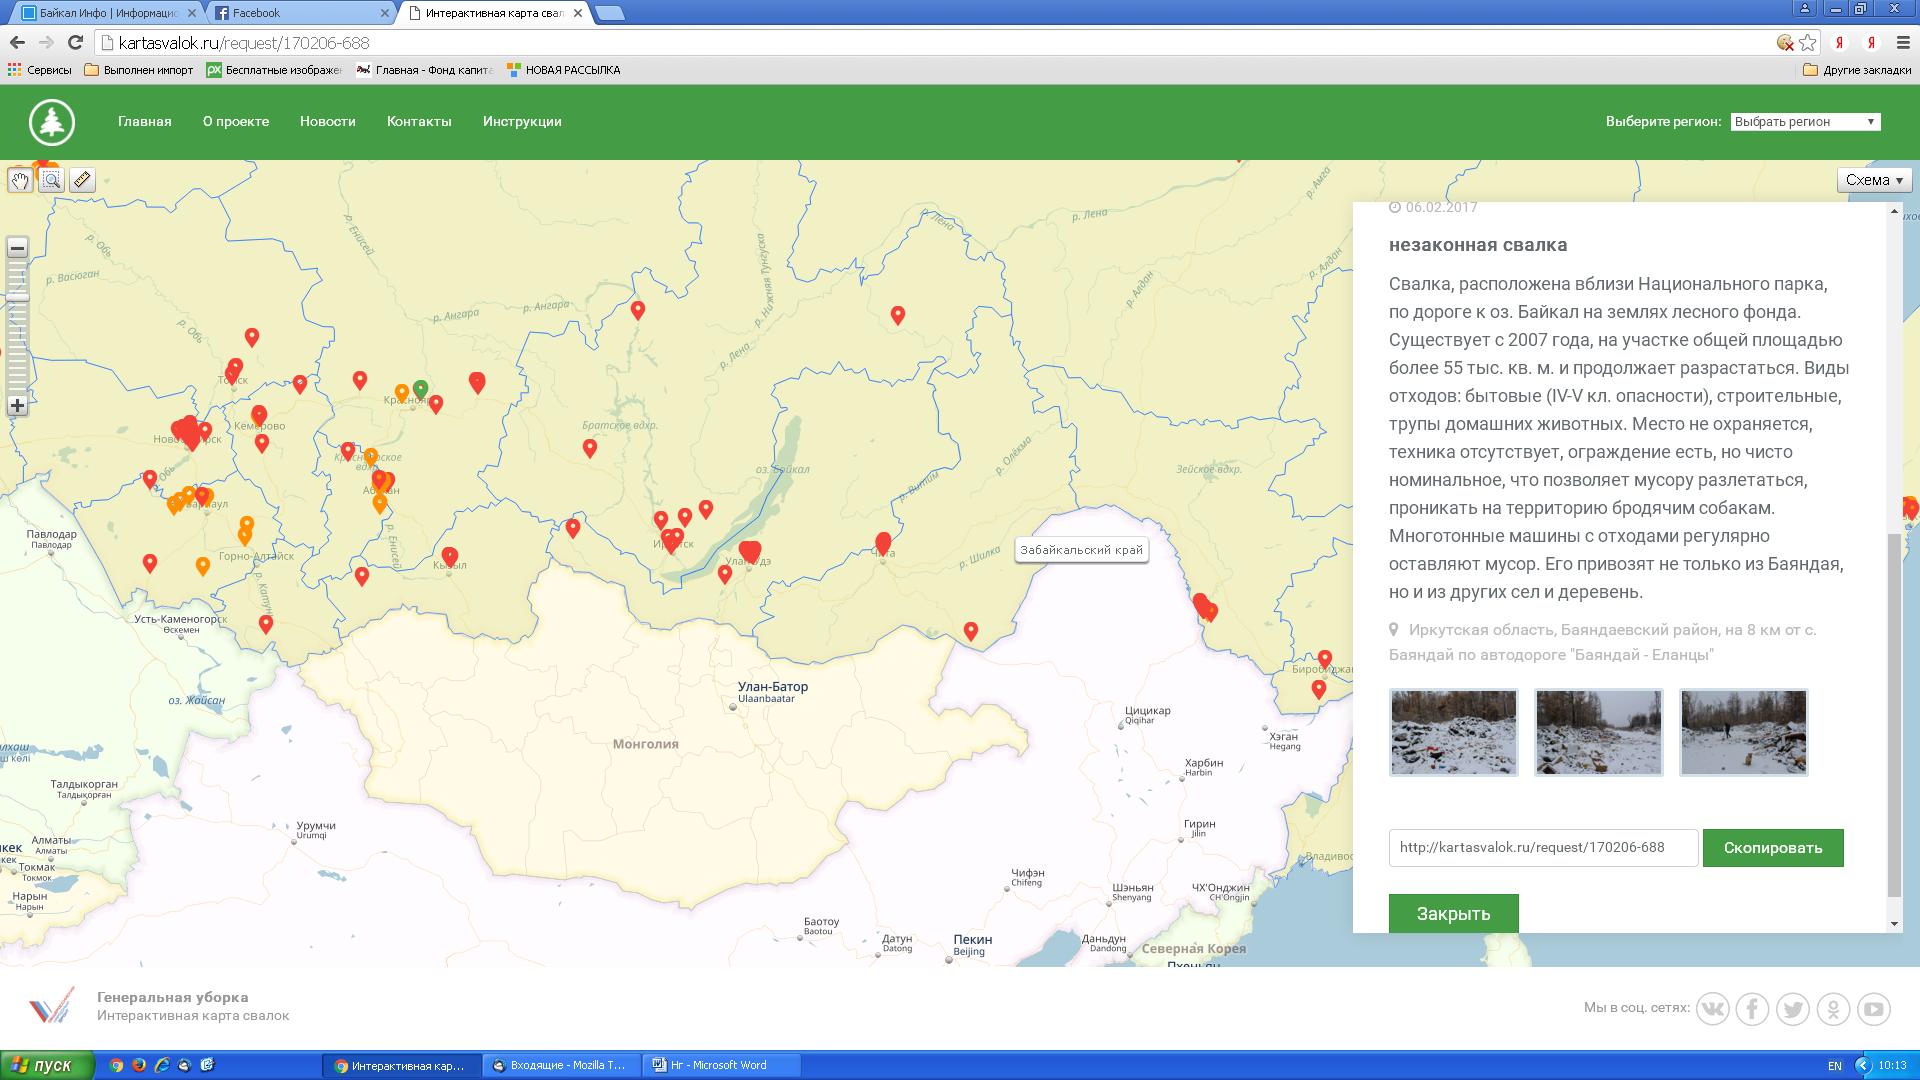
Task: Click the browser forward arrow
Action: tap(46, 43)
